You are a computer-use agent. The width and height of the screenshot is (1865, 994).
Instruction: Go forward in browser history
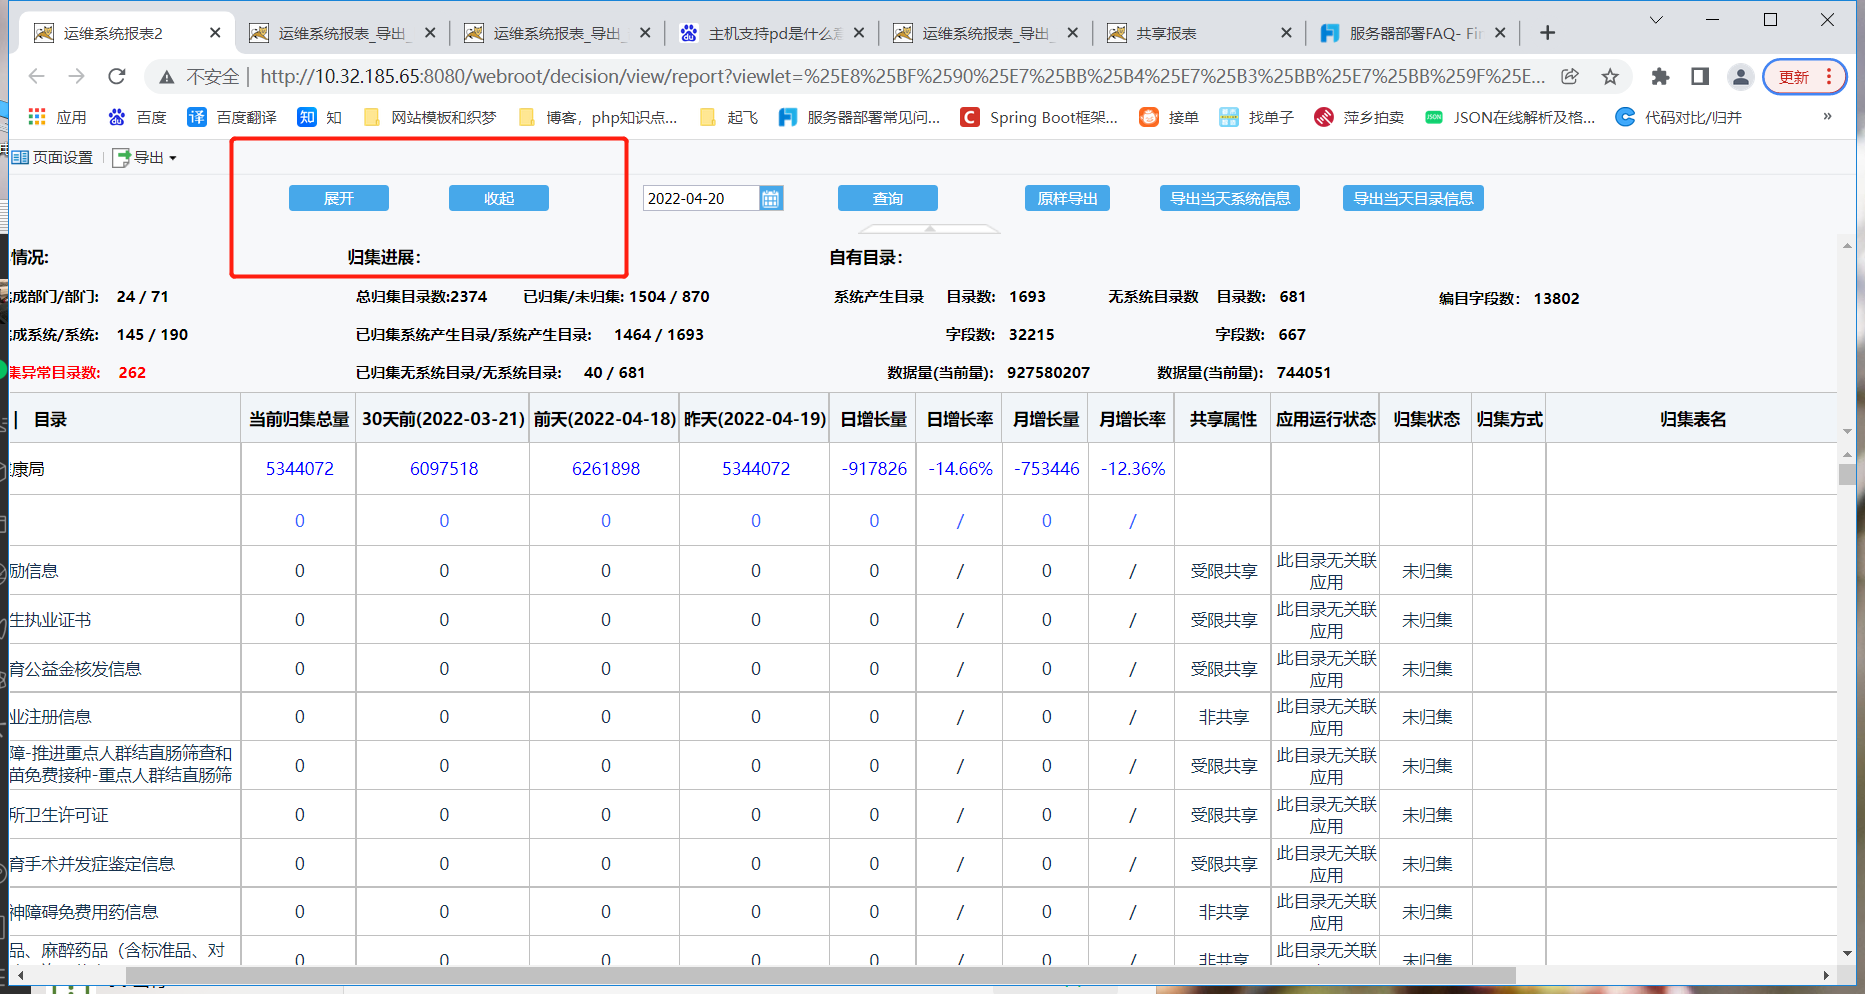pos(77,76)
